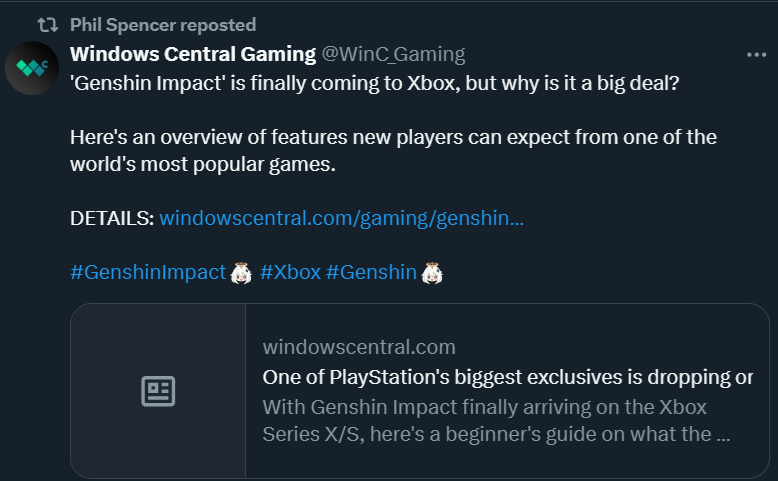The image size is (778, 481).
Task: Click the article placeholder icon in link card
Action: (158, 391)
